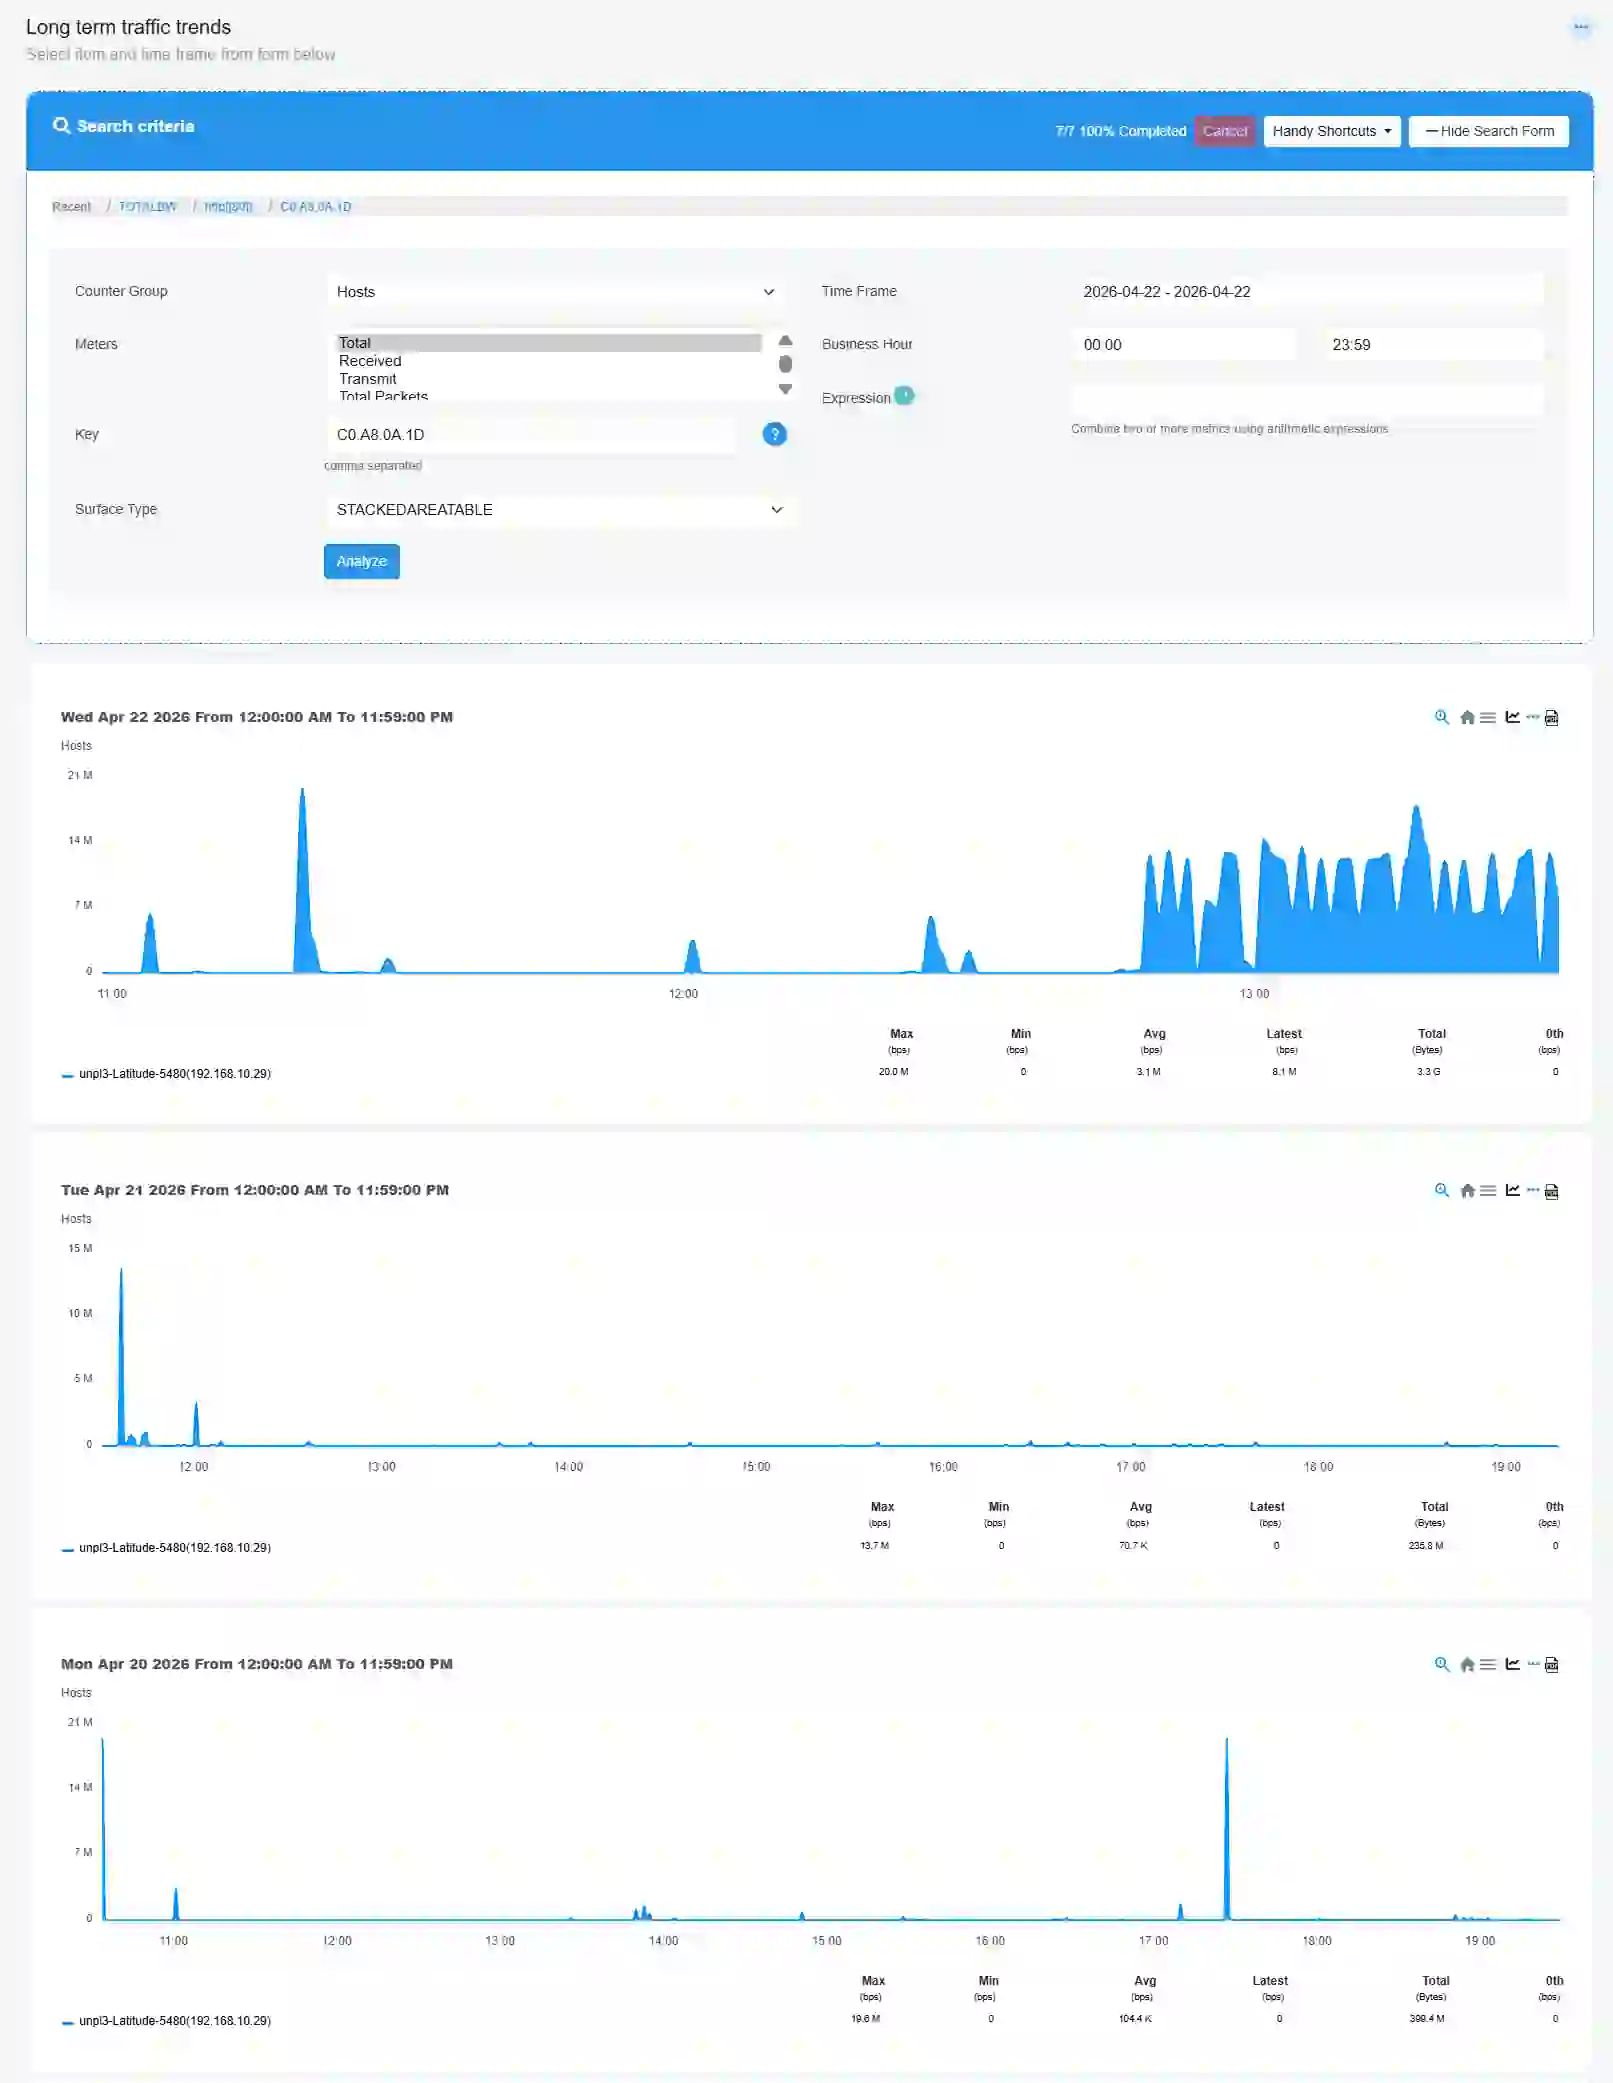1613x2083 pixels.
Task: Click the Key field help question-mark icon
Action: 774,434
